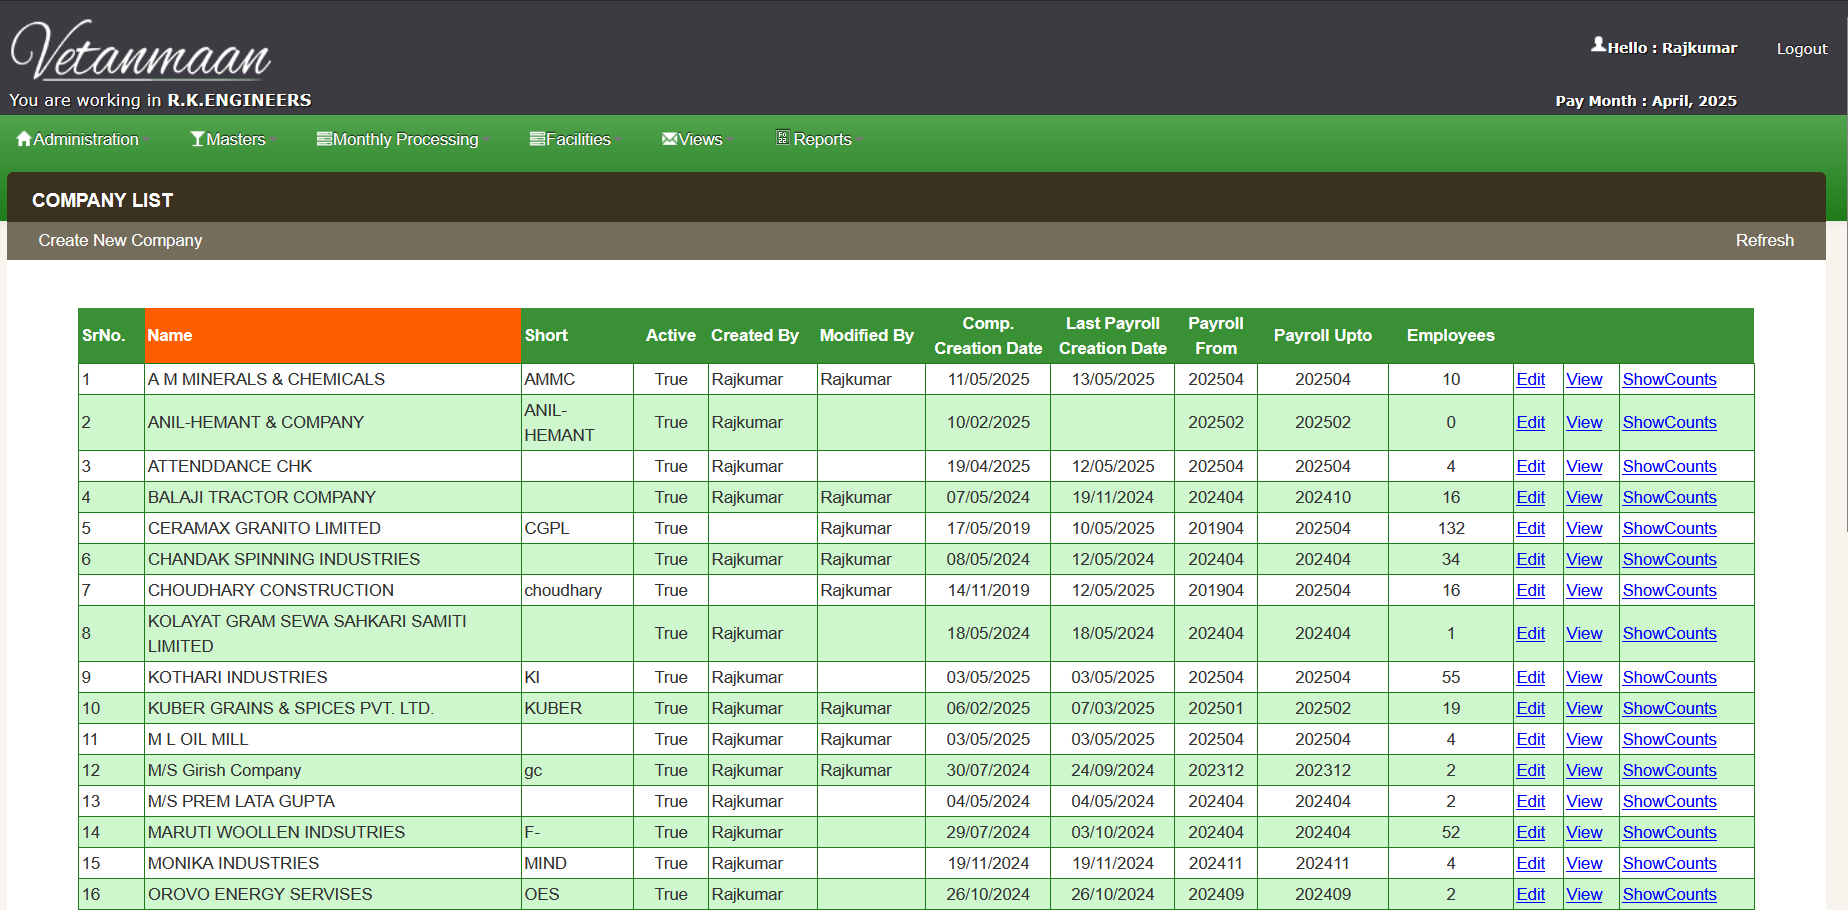This screenshot has width=1848, height=910.
Task: Open the Facilities menu
Action: (x=578, y=139)
